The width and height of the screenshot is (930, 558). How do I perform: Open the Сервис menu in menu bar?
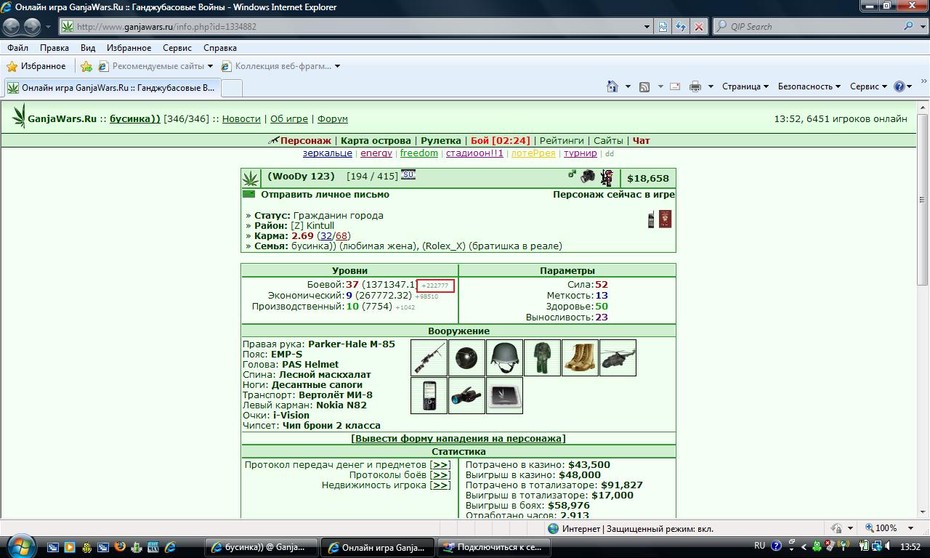pyautogui.click(x=177, y=48)
